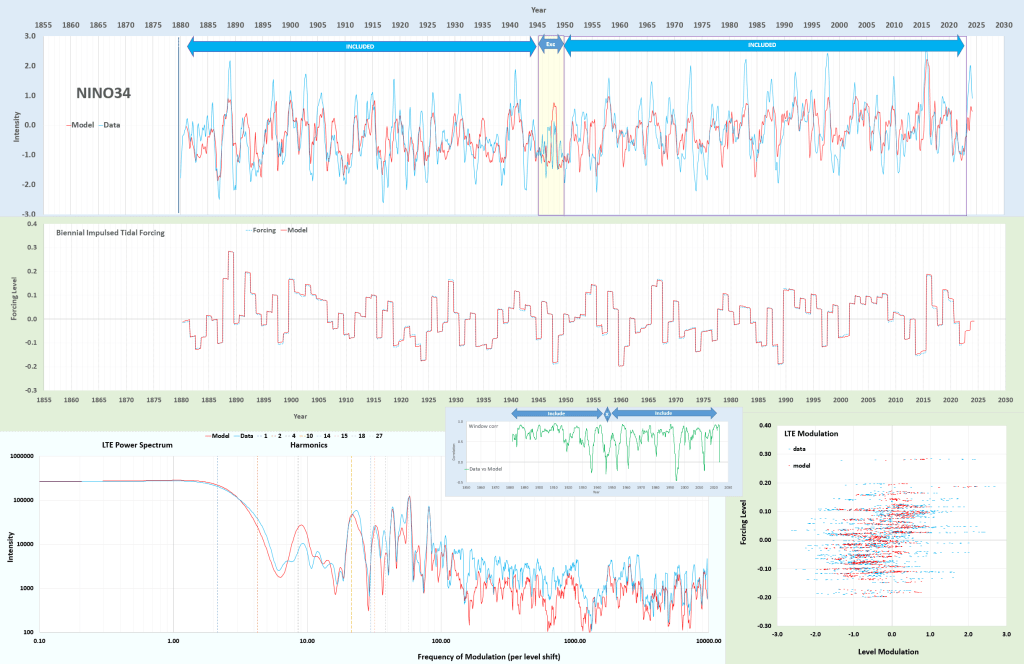The width and height of the screenshot is (1024, 664).
Task: Select the small excluded-interval arrow near 1947
Action: (550, 45)
